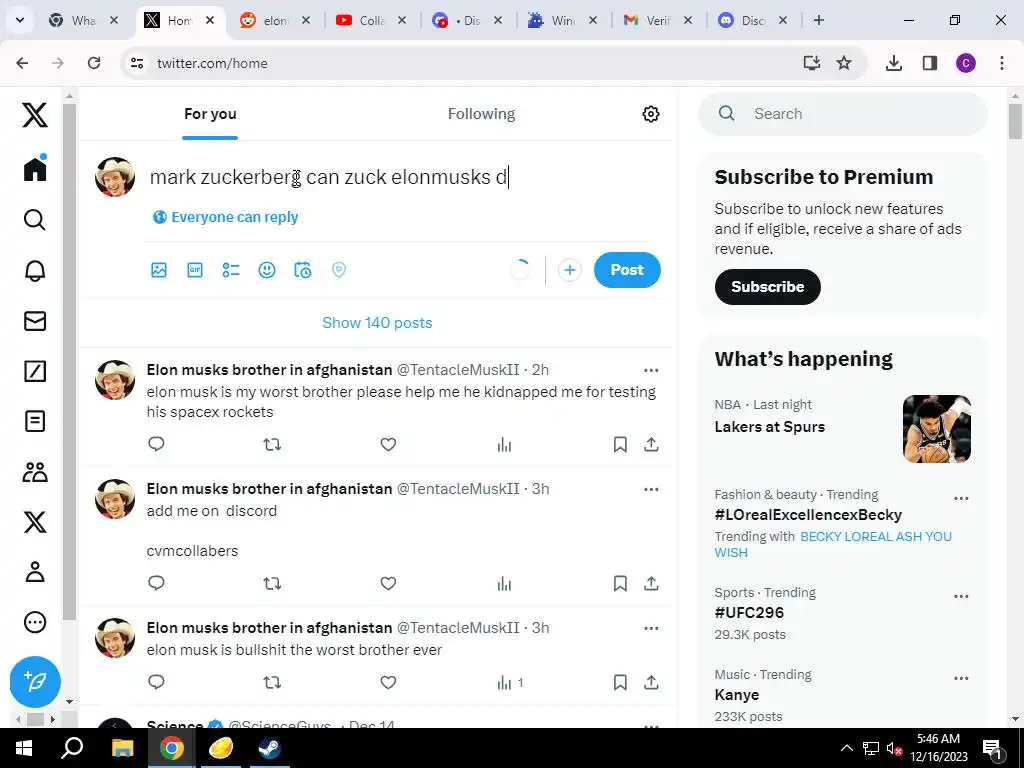The height and width of the screenshot is (768, 1024).
Task: Reply to the spacex rockets post
Action: 156,444
